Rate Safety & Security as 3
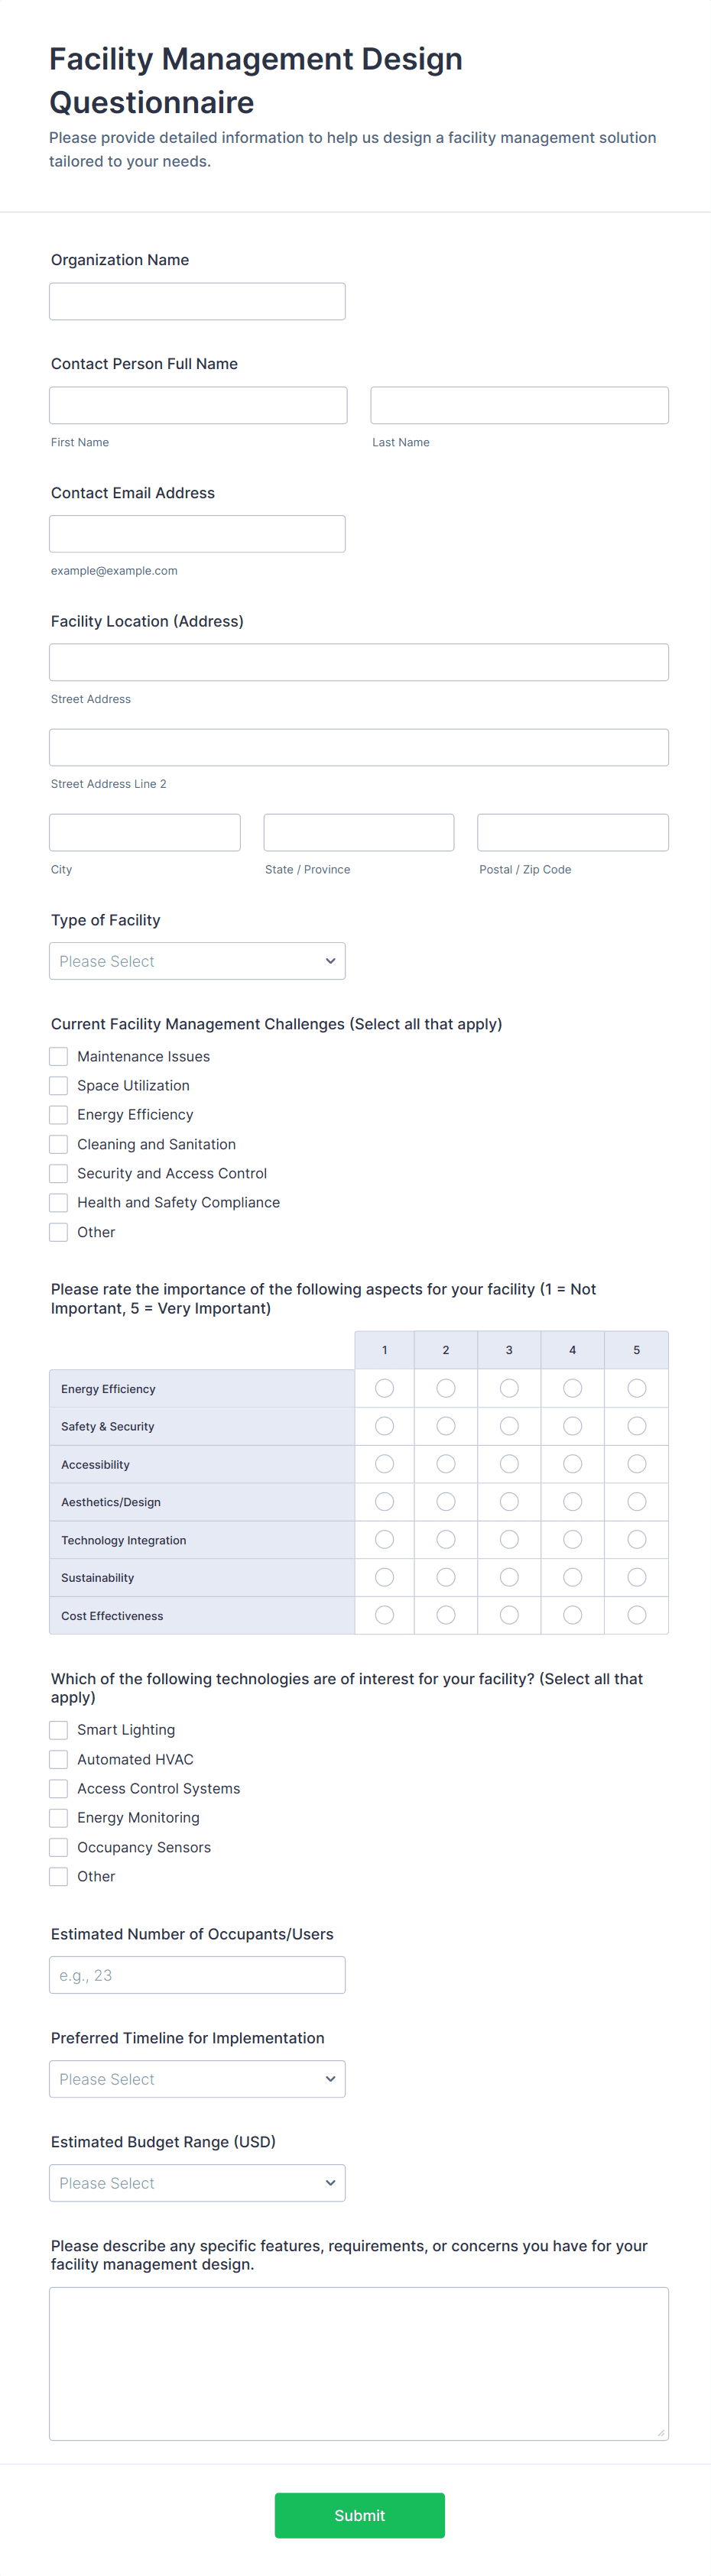Viewport: 711px width, 2576px height. pos(509,1426)
